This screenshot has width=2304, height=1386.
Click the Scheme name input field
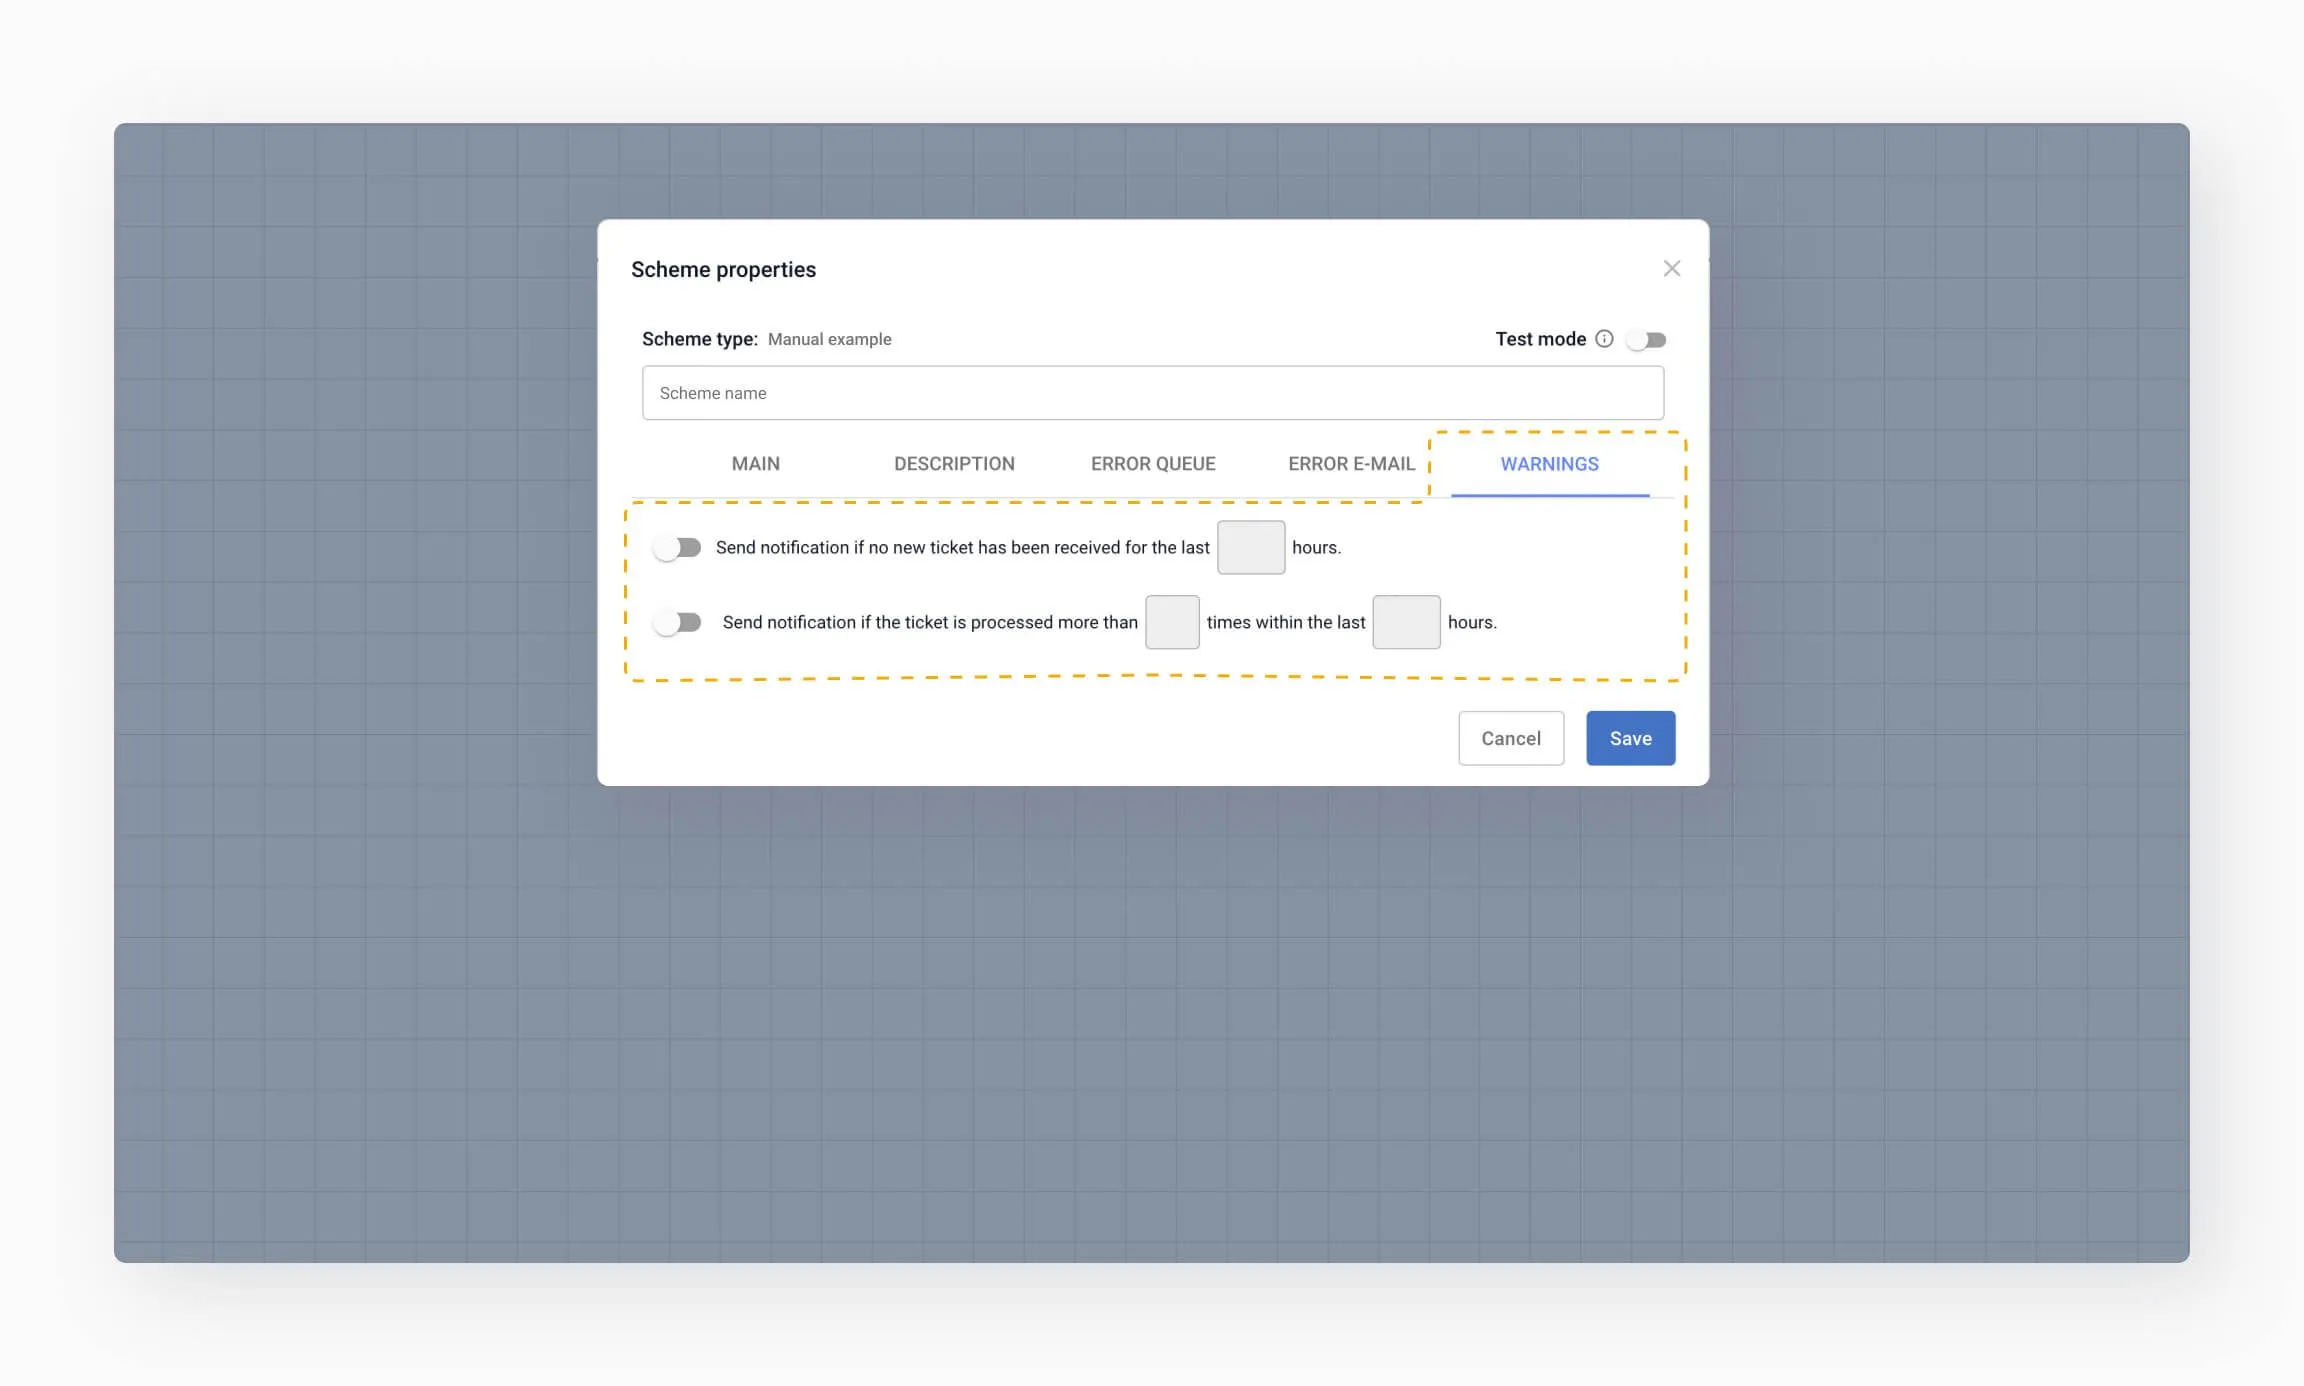pyautogui.click(x=1152, y=393)
